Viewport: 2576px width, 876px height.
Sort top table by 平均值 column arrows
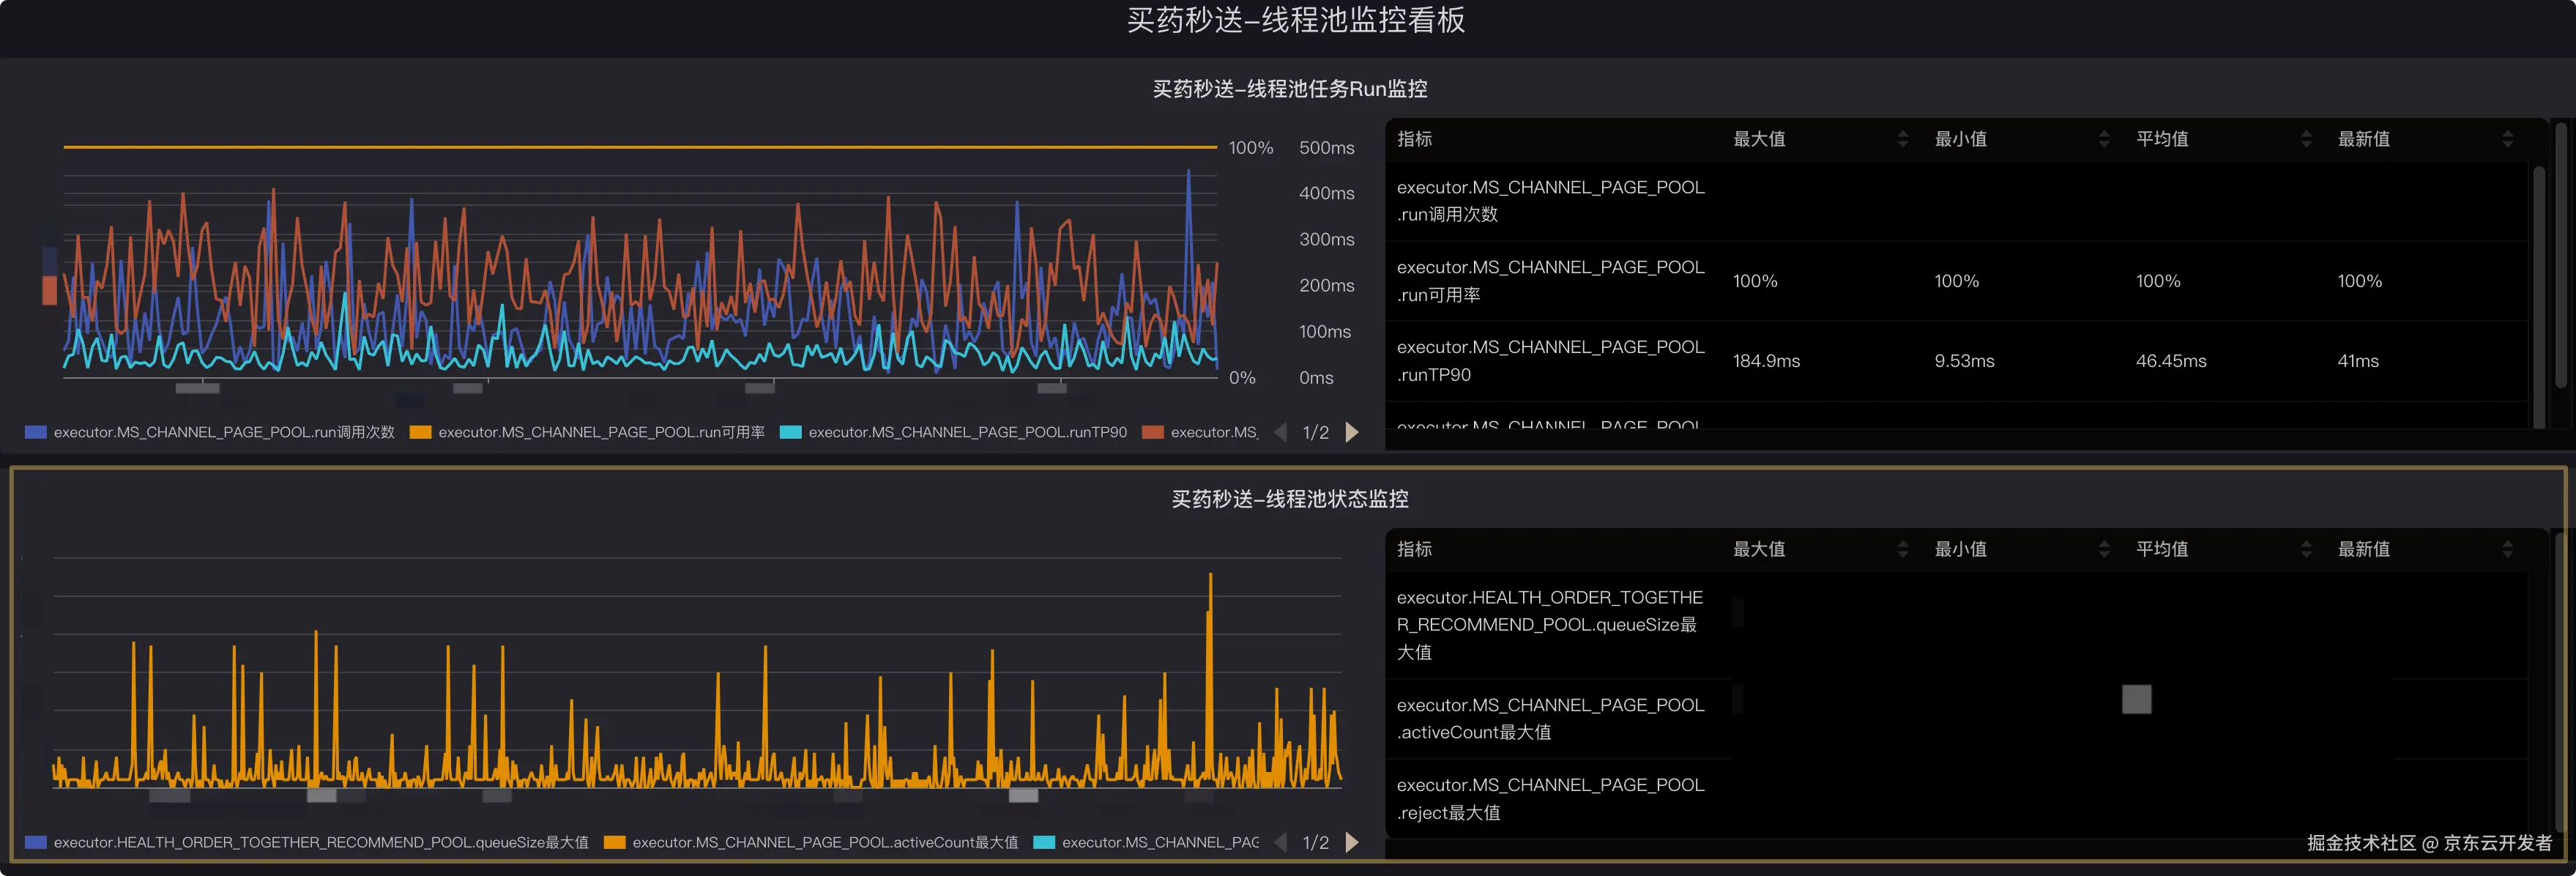click(x=2306, y=139)
